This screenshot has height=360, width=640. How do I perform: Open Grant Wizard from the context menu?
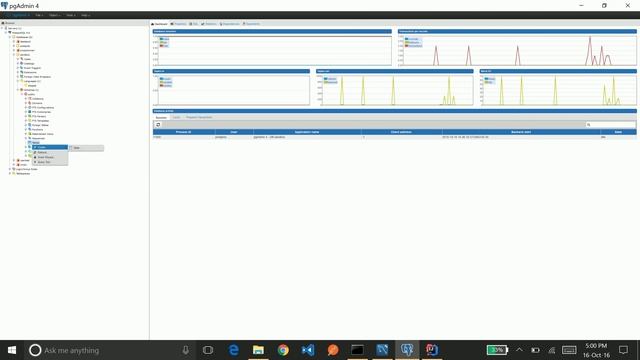50,157
